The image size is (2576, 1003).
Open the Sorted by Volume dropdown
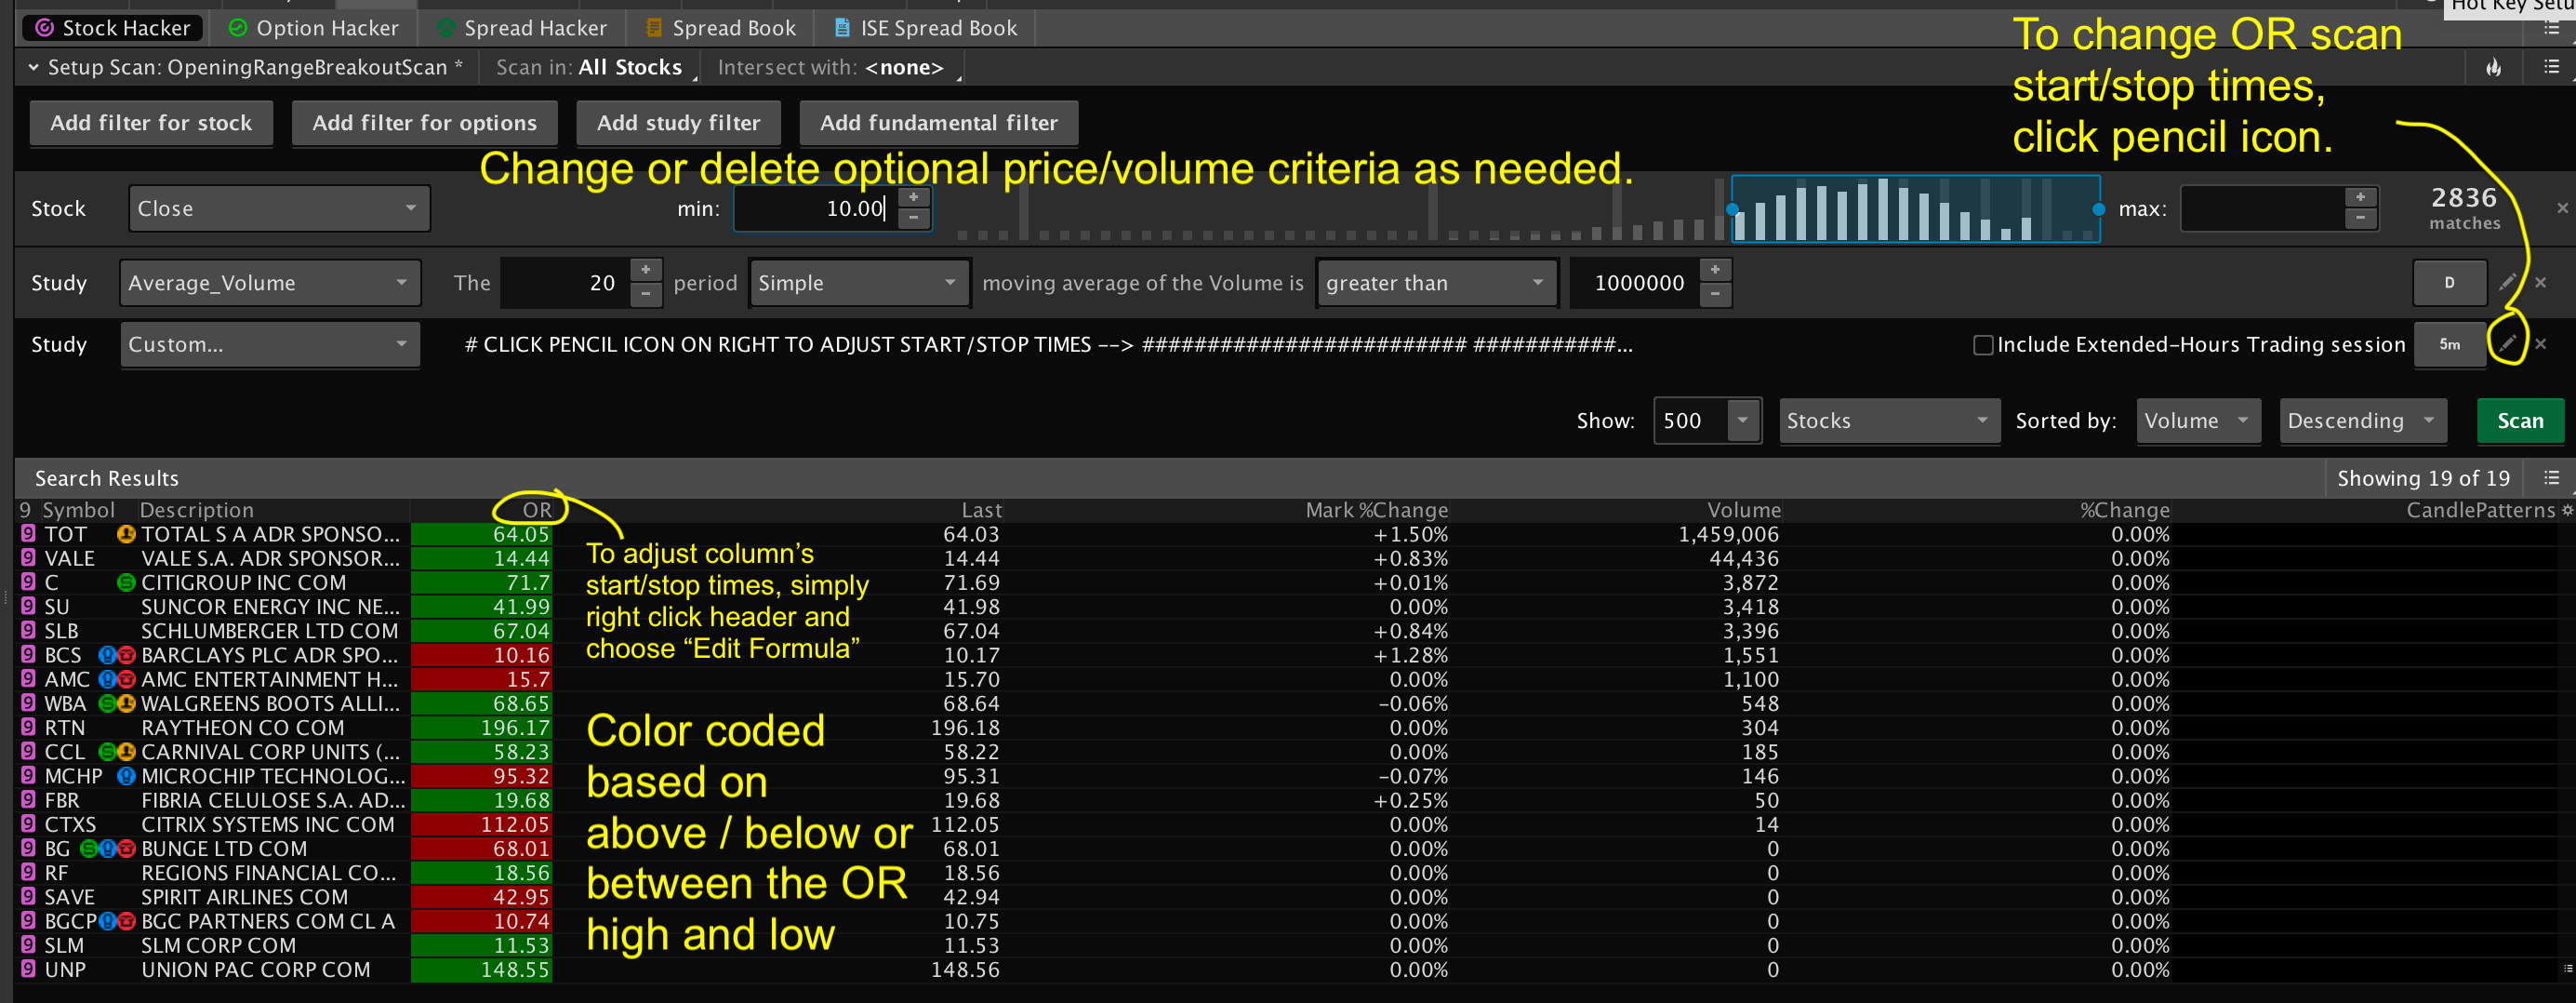point(2198,420)
